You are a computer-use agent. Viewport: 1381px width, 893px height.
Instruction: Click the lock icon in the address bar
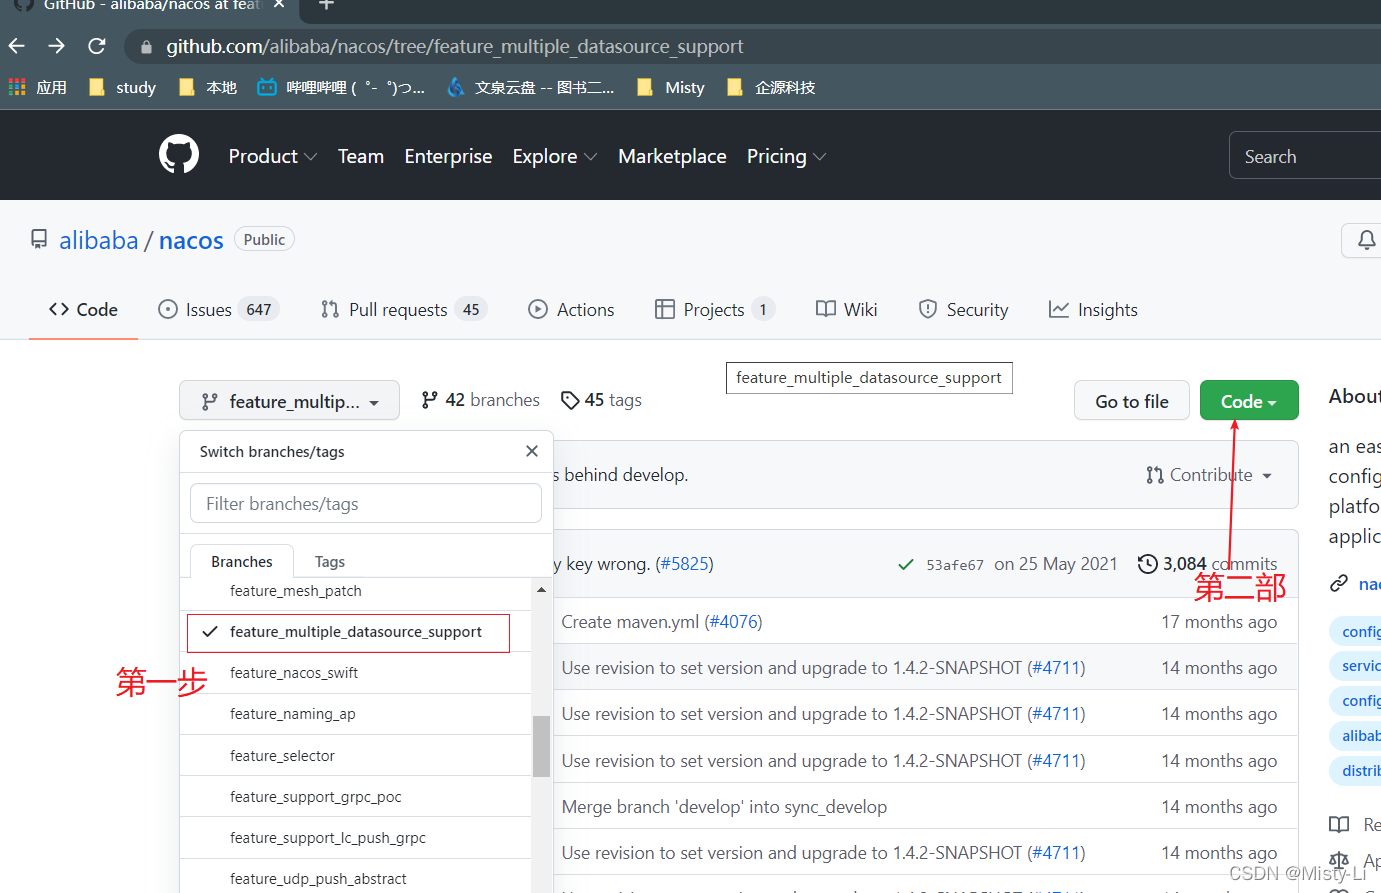147,47
